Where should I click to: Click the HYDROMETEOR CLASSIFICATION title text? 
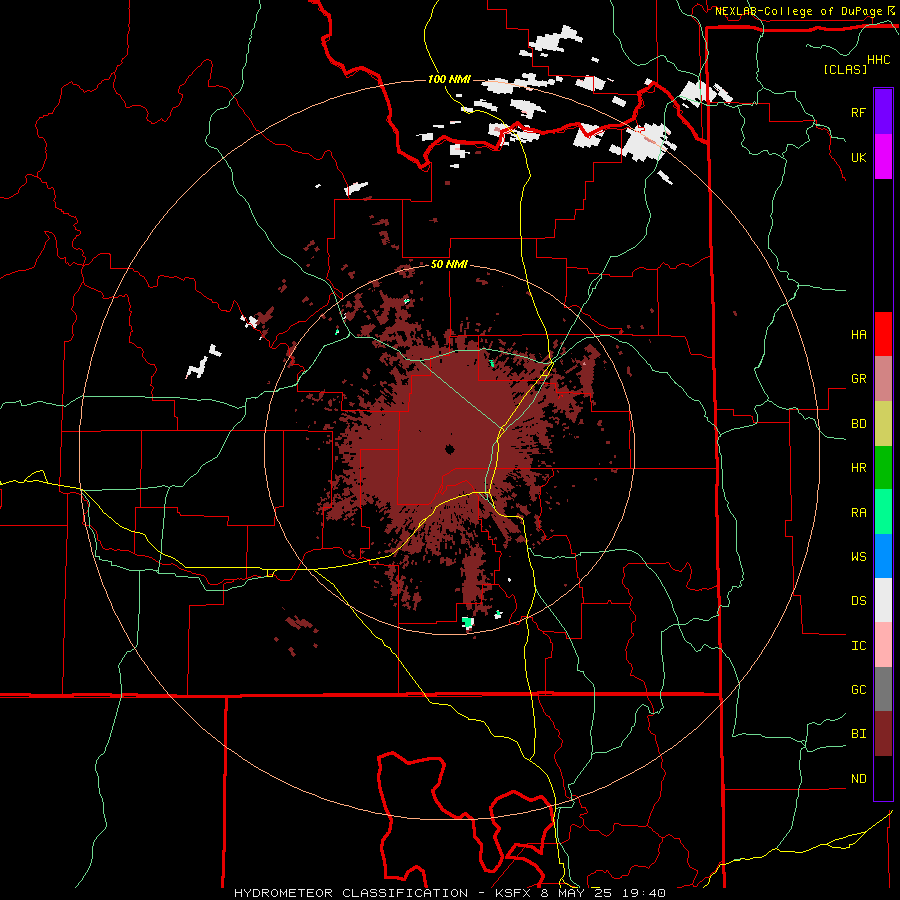pyautogui.click(x=351, y=893)
